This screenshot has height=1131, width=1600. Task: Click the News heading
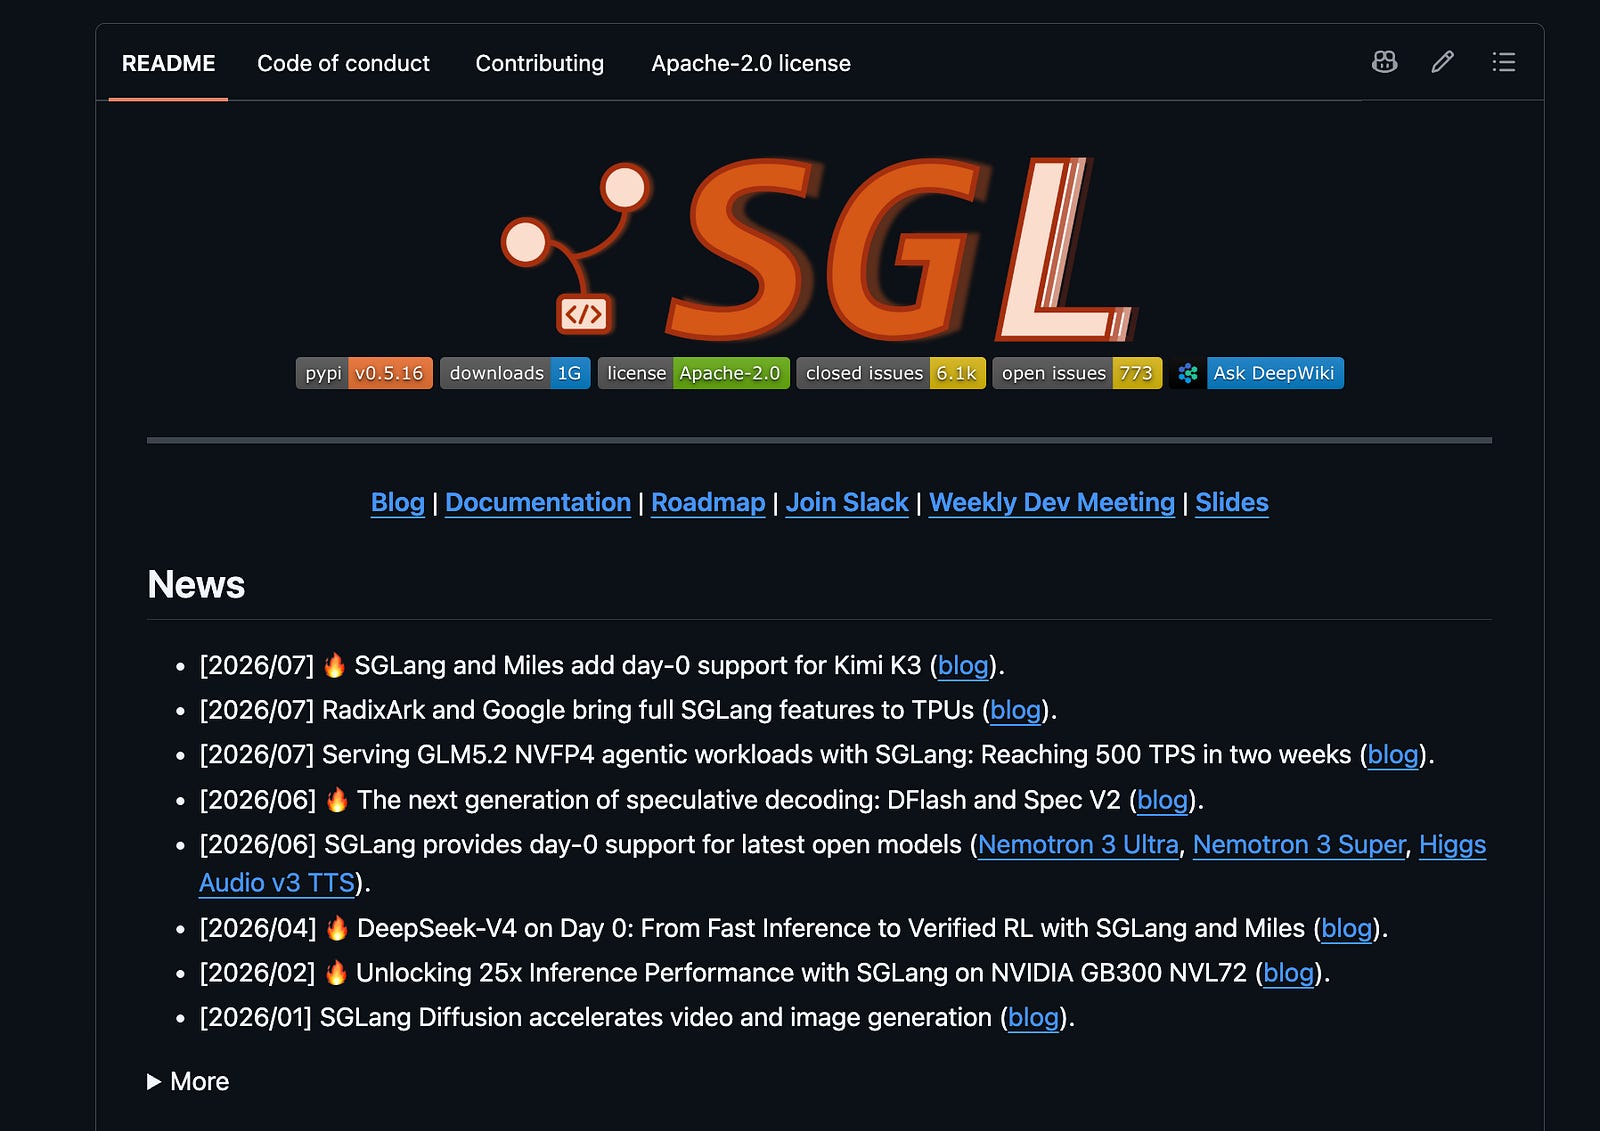[196, 585]
